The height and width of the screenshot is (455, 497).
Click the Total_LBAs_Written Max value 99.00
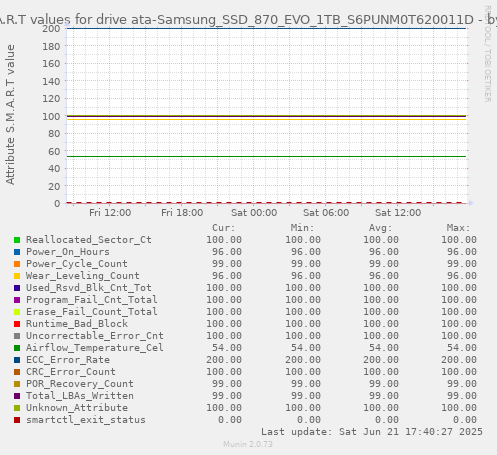click(462, 396)
